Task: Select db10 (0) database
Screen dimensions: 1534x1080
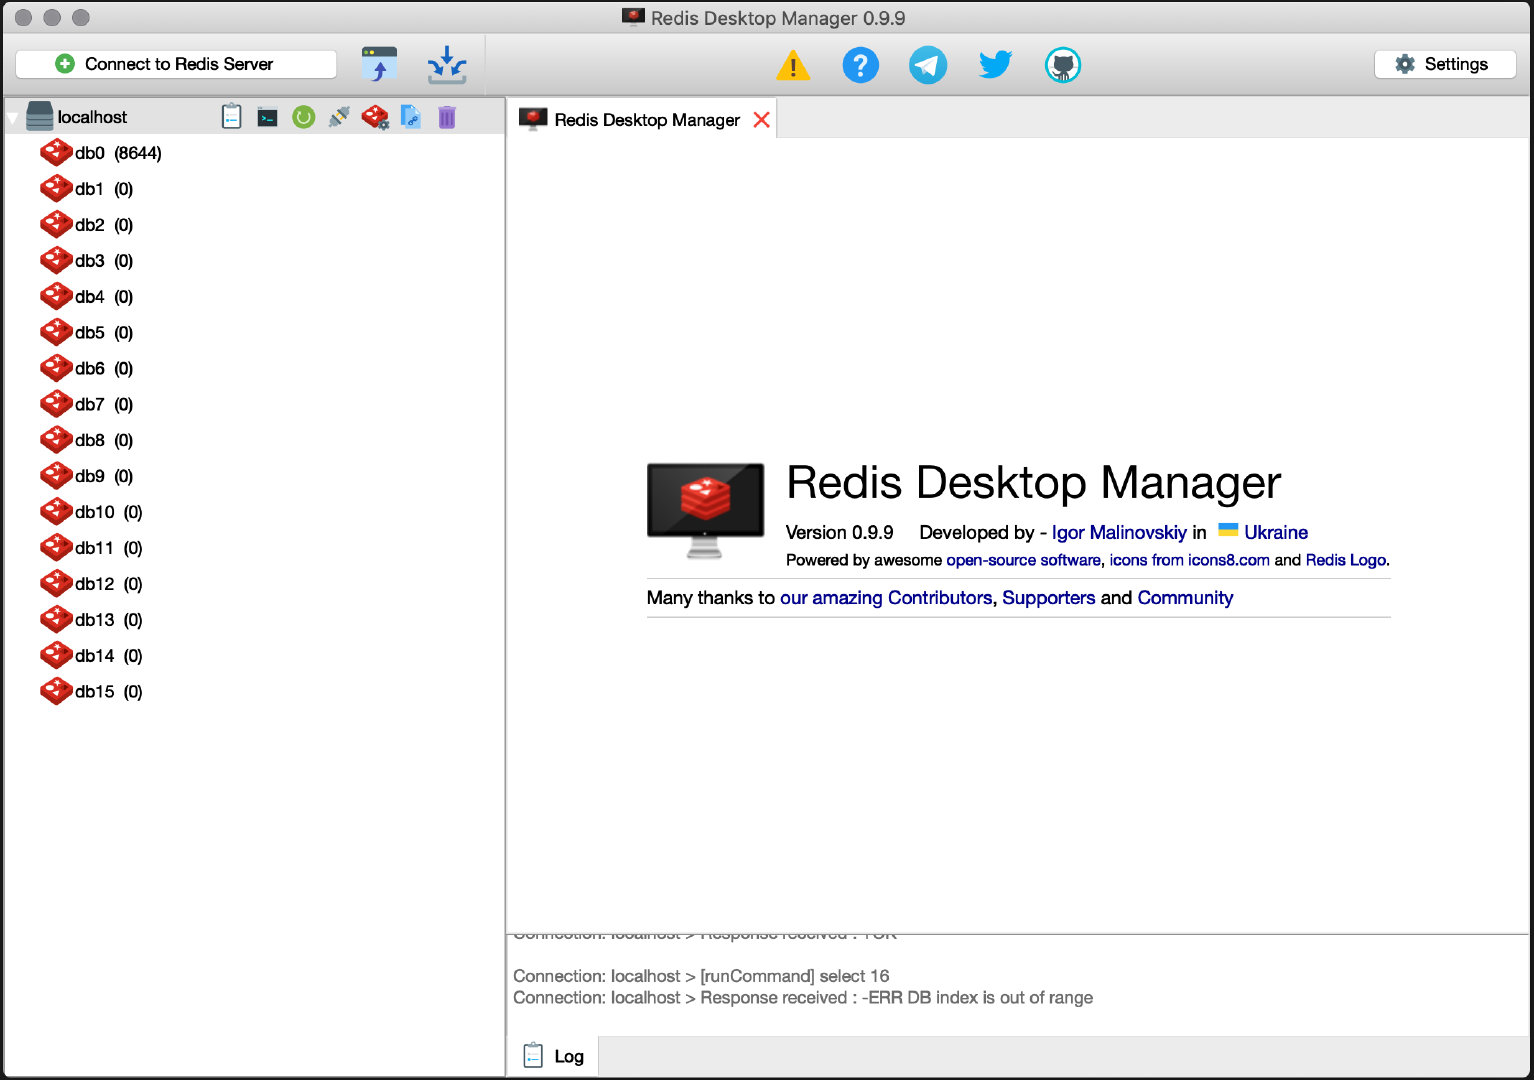Action: [92, 513]
